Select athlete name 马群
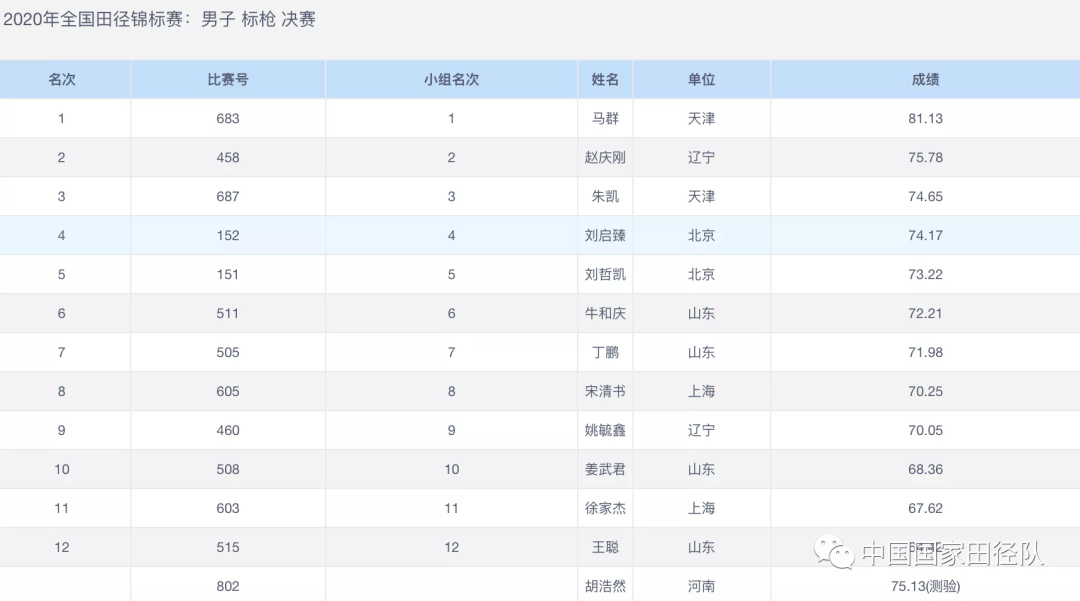 pyautogui.click(x=605, y=118)
